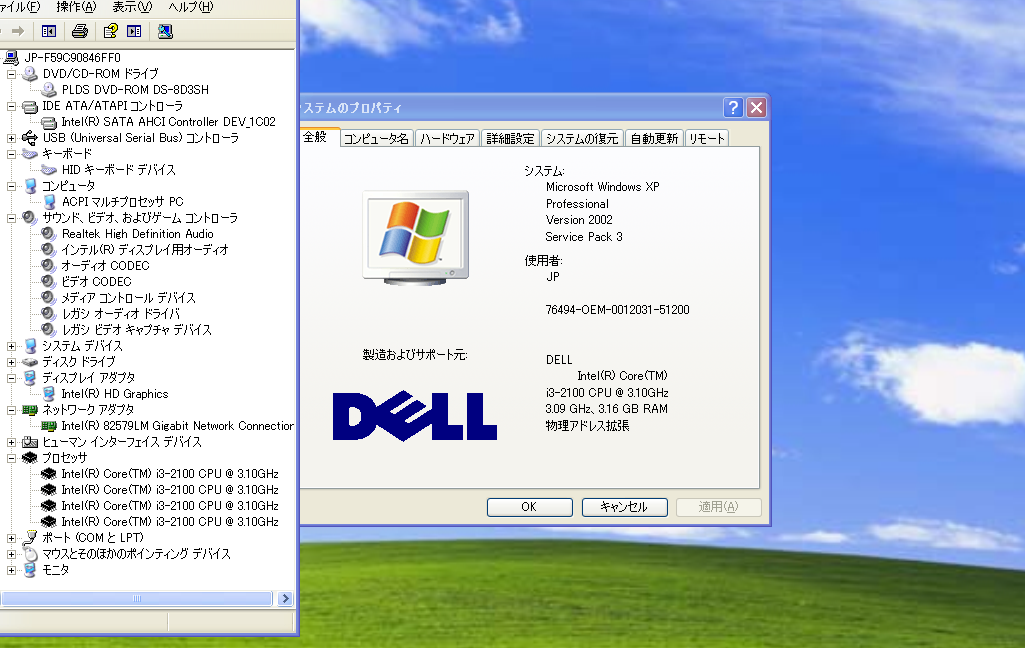Select the second i3-2100 CPU processor entry
The width and height of the screenshot is (1025, 648).
click(x=170, y=490)
